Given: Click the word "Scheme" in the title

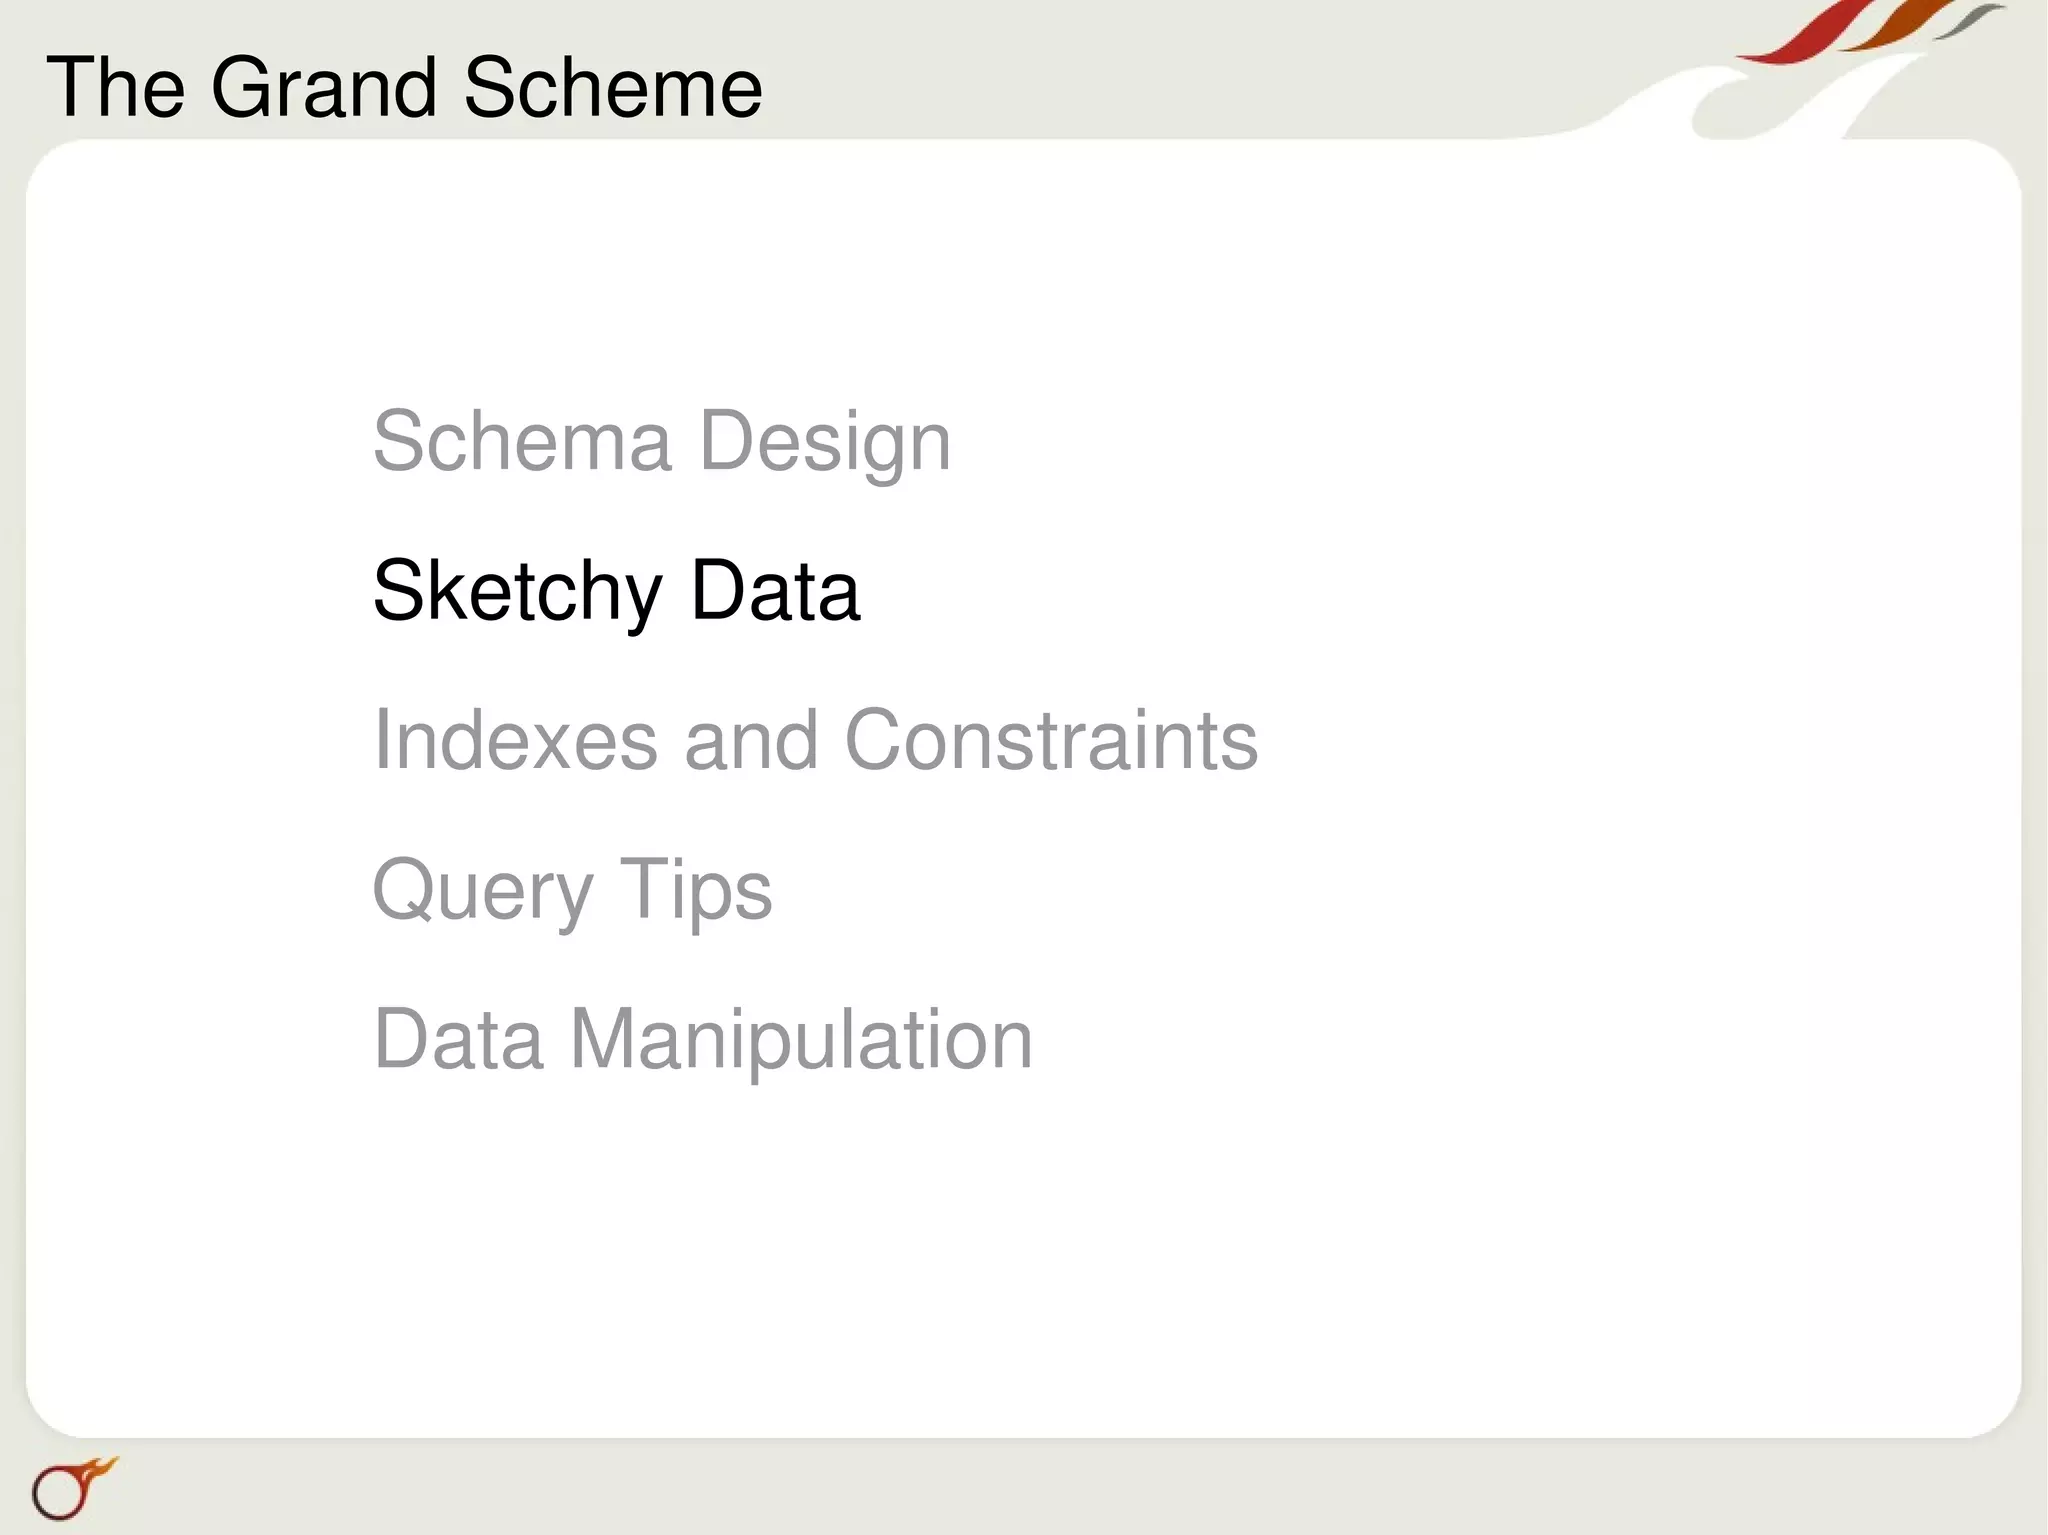Looking at the screenshot, I should pos(613,88).
